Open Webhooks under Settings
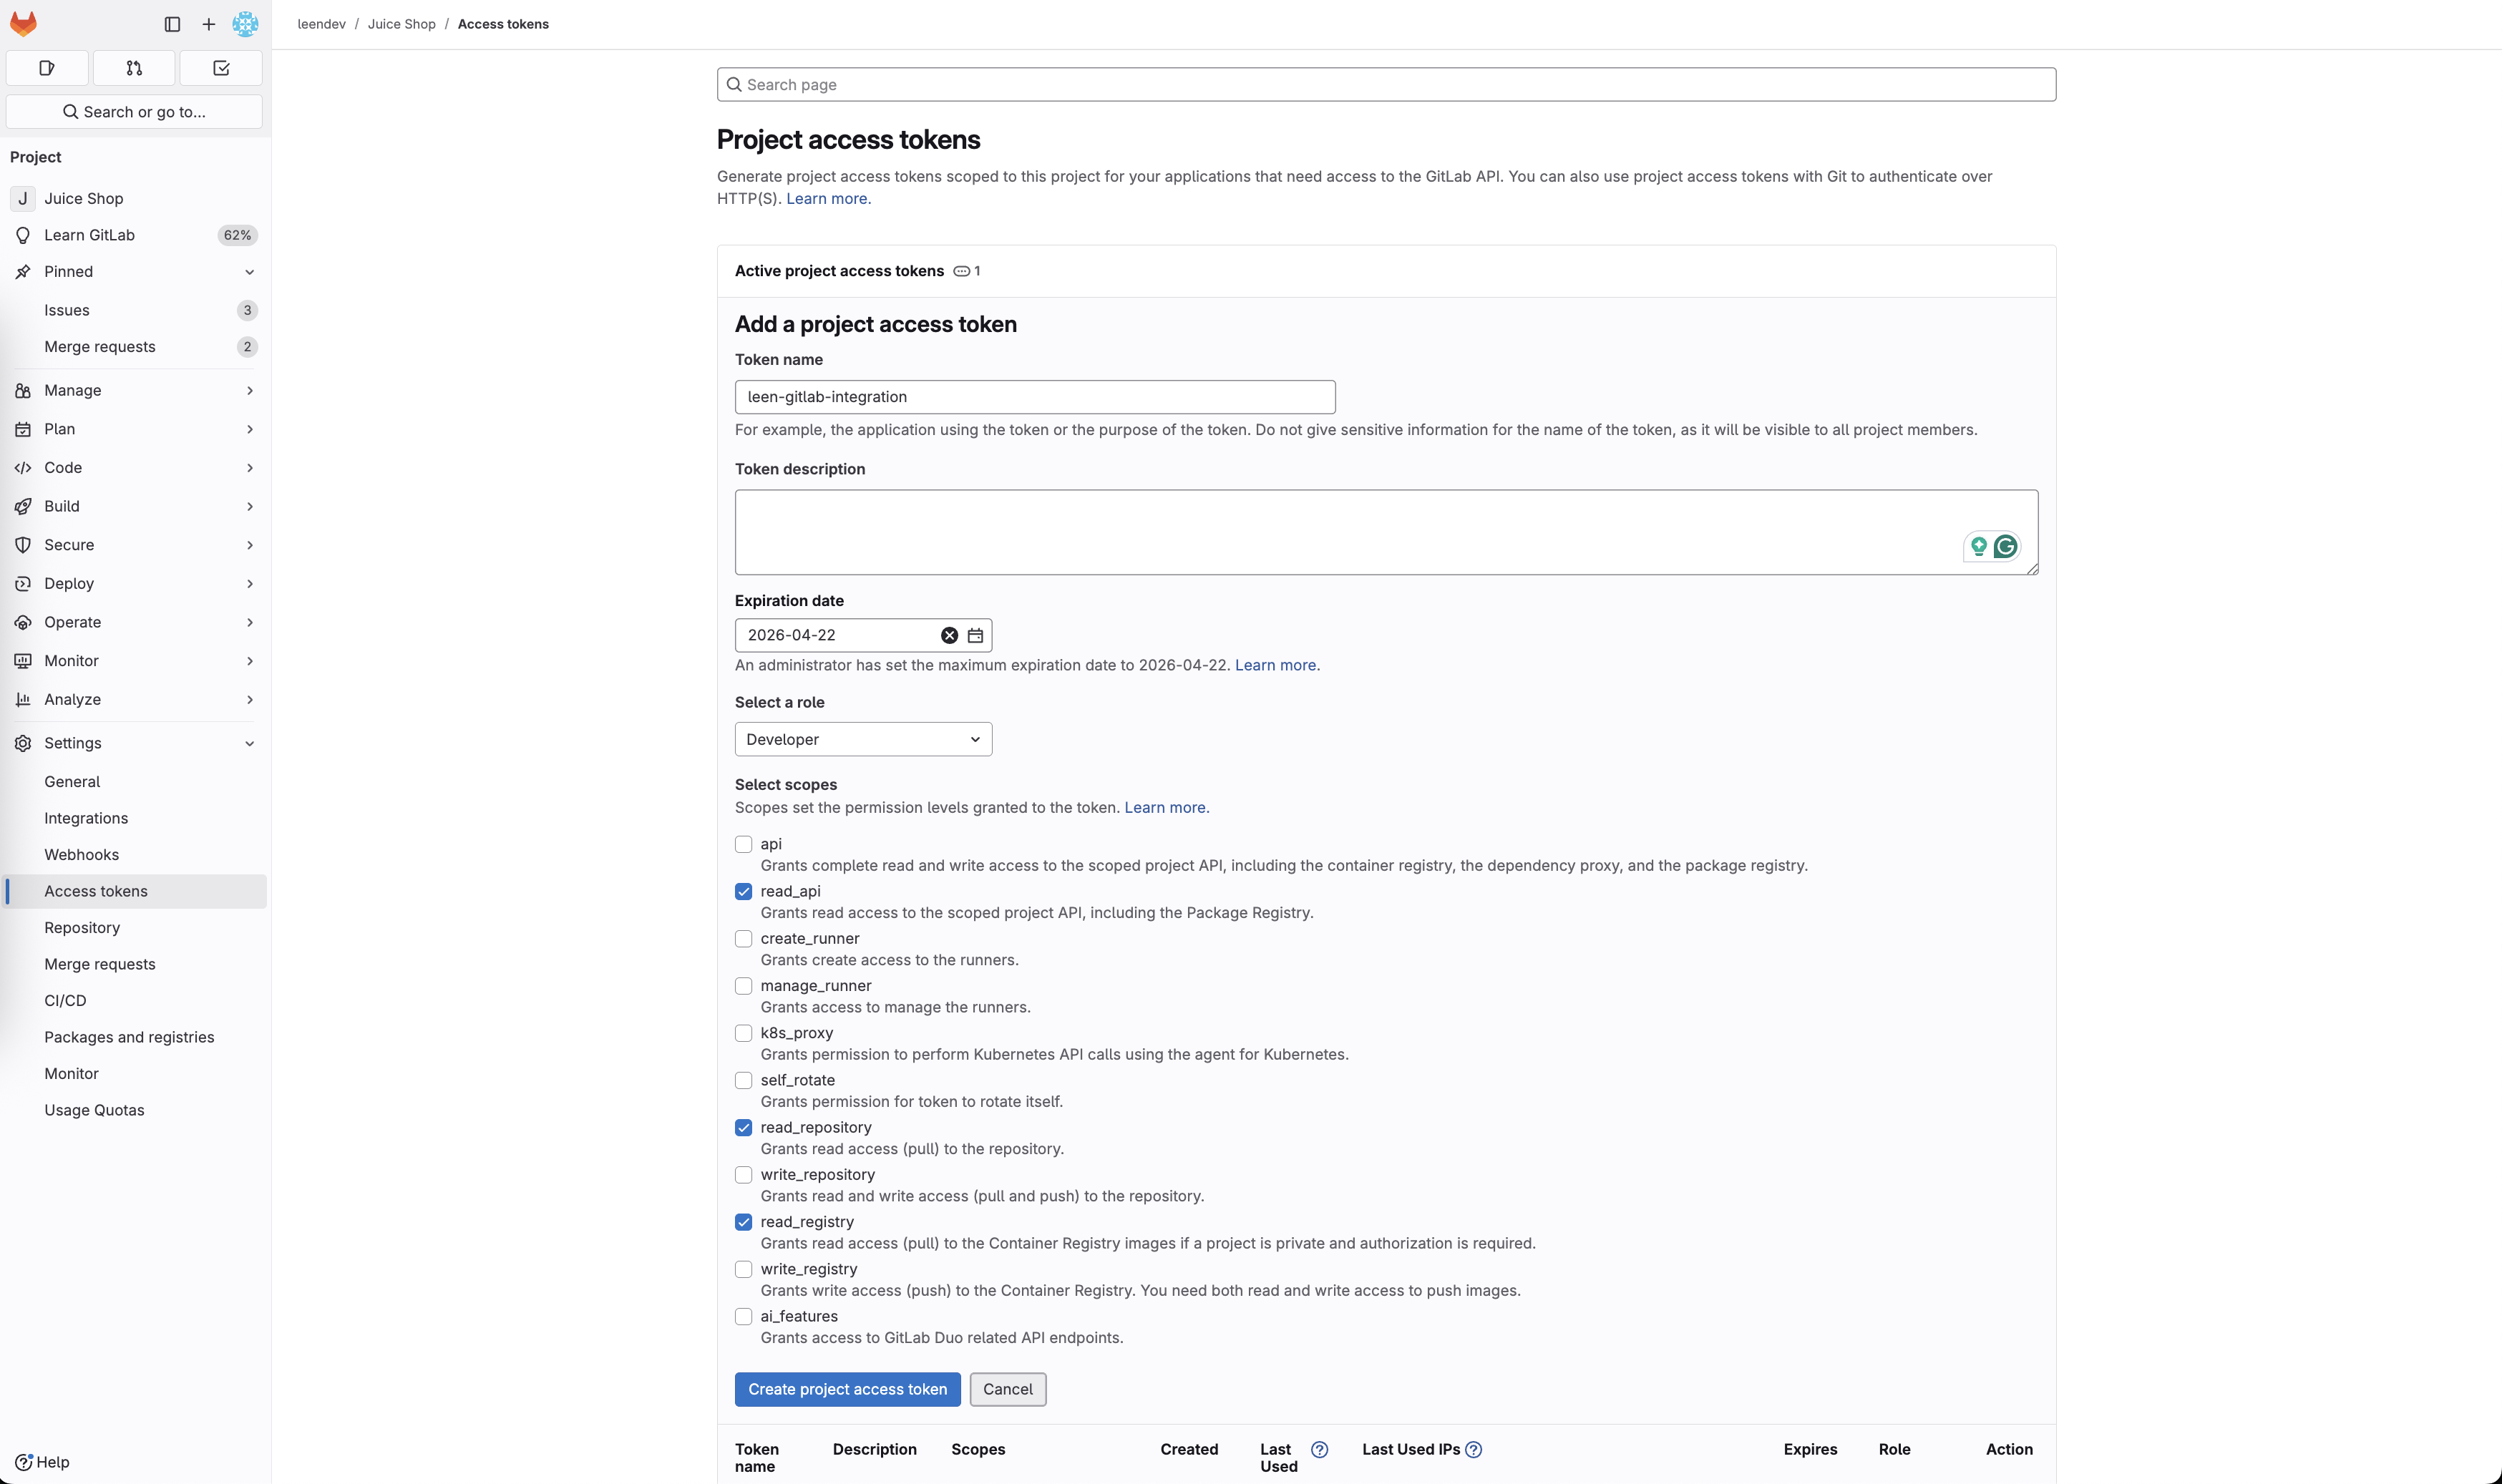Screen dimensions: 2502x1484 click(x=81, y=854)
